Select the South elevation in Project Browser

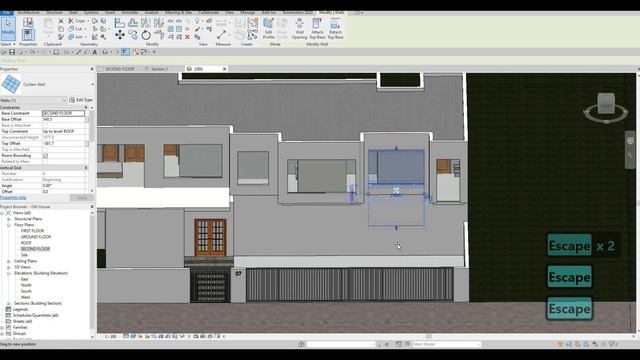26,291
